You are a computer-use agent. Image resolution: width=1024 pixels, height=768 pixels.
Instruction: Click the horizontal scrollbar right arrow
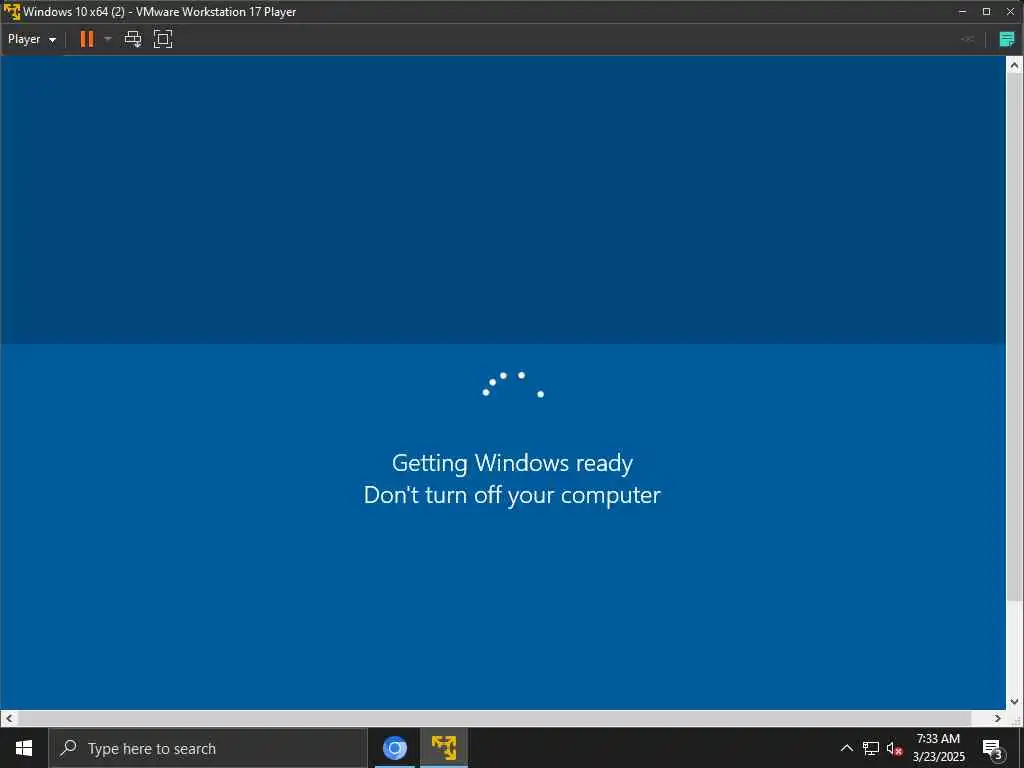click(997, 718)
